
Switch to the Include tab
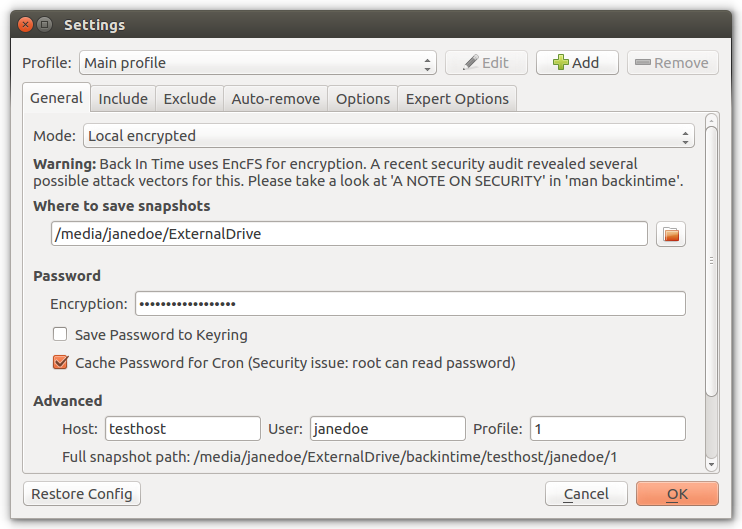[x=123, y=98]
